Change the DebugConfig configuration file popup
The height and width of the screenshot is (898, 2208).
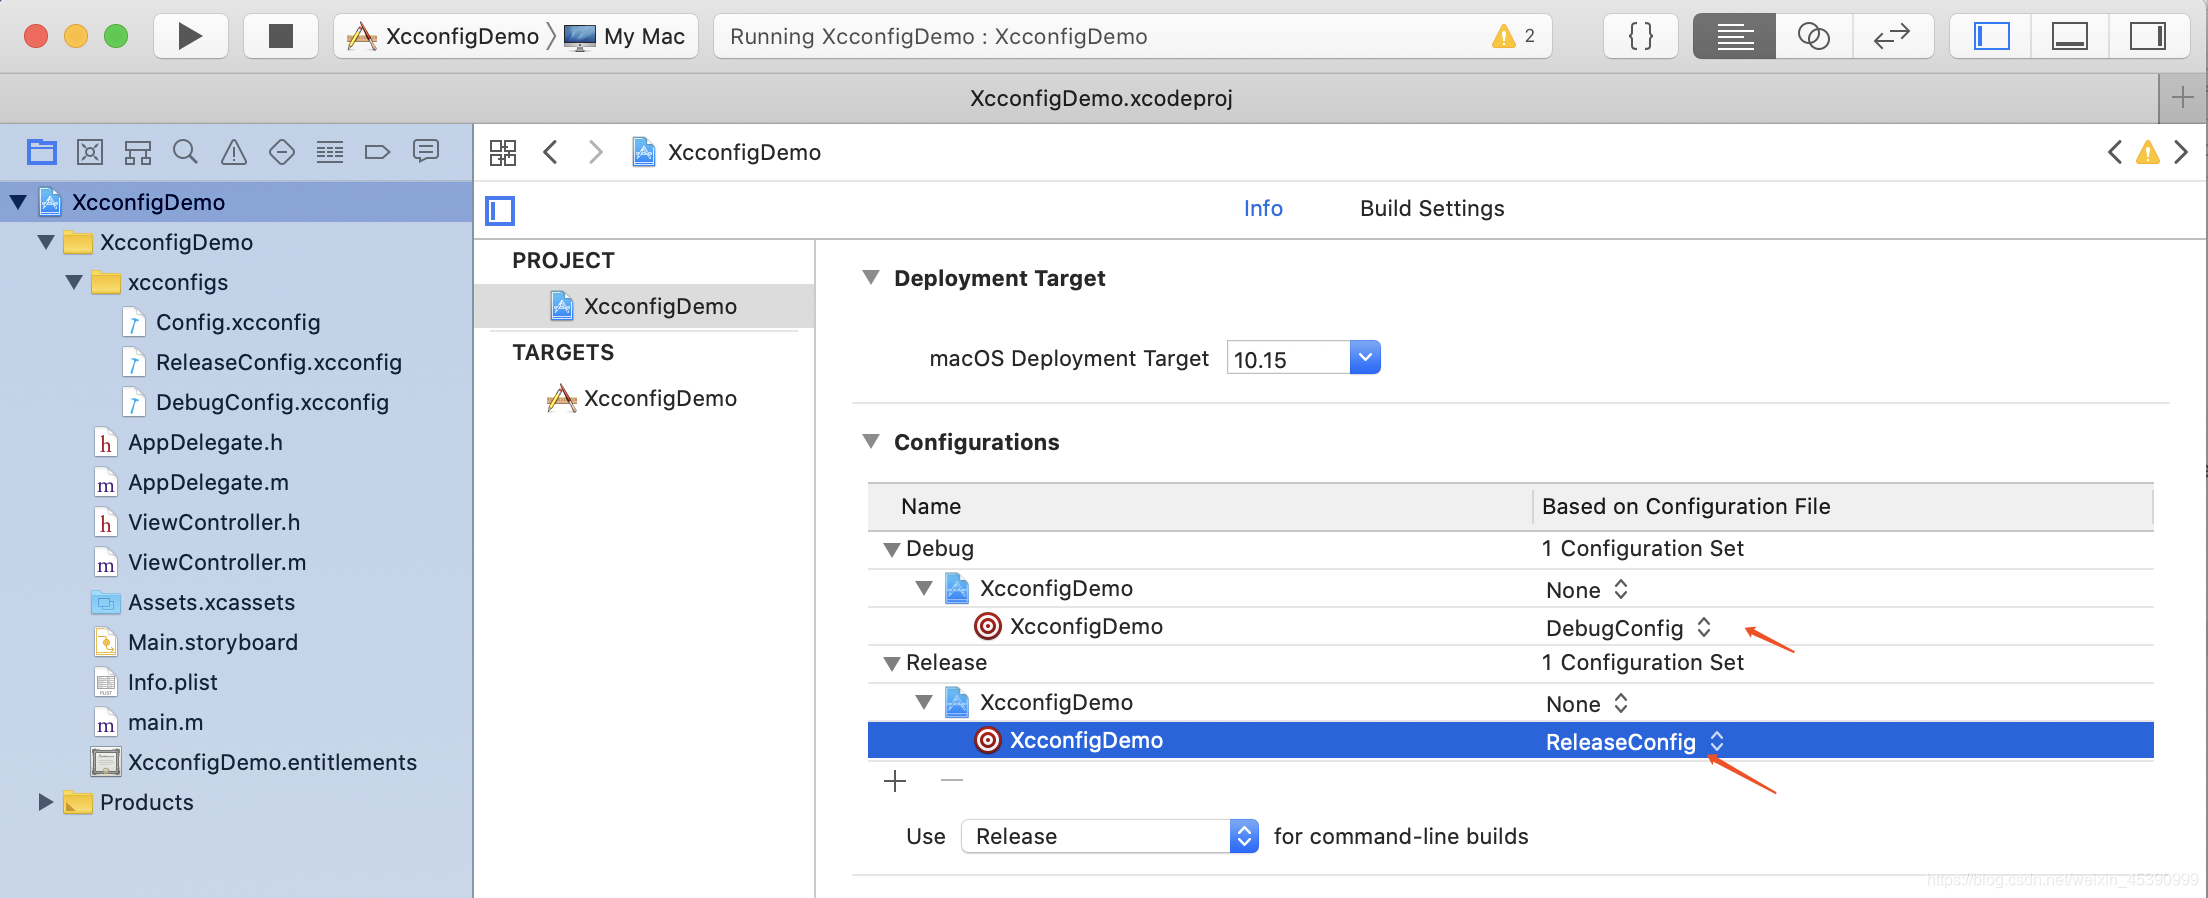[1629, 628]
